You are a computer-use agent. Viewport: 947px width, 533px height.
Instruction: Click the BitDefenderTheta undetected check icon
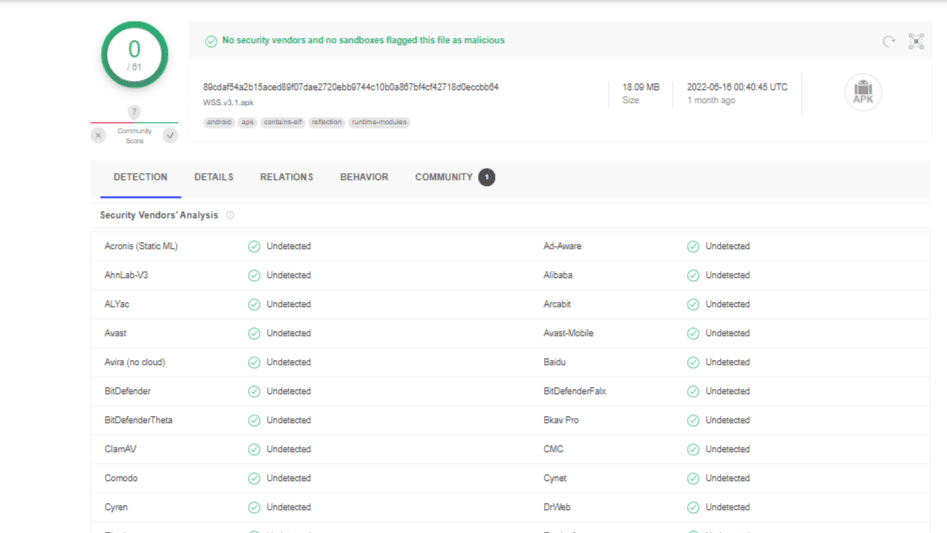[x=254, y=420]
